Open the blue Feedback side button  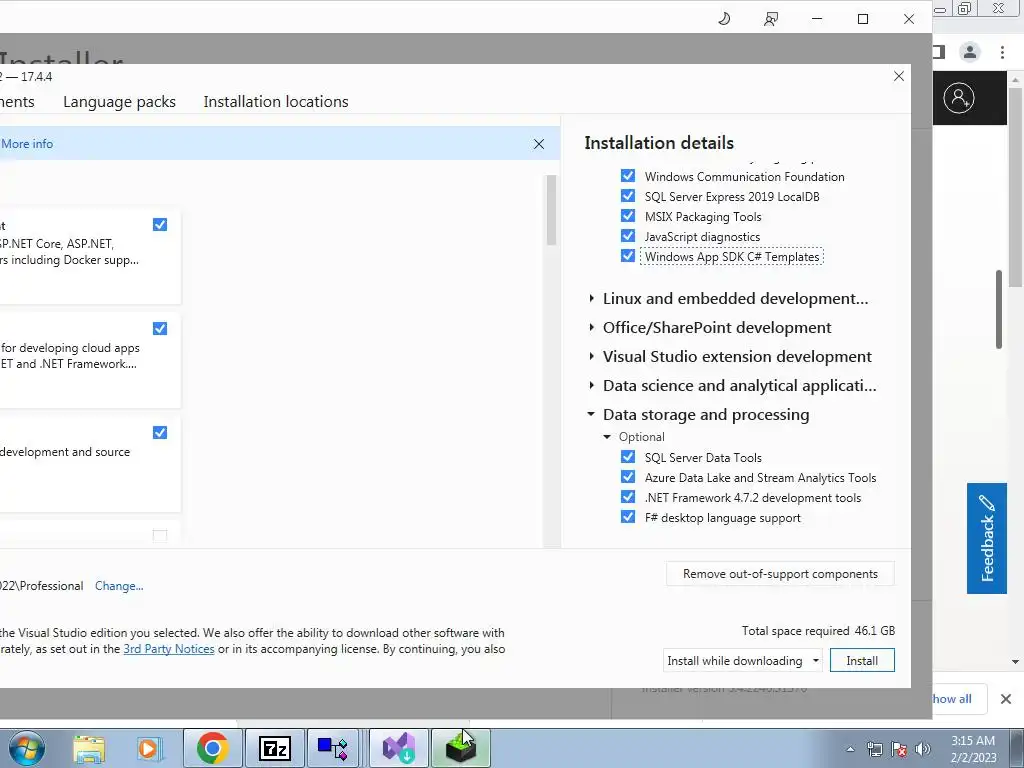[987, 538]
